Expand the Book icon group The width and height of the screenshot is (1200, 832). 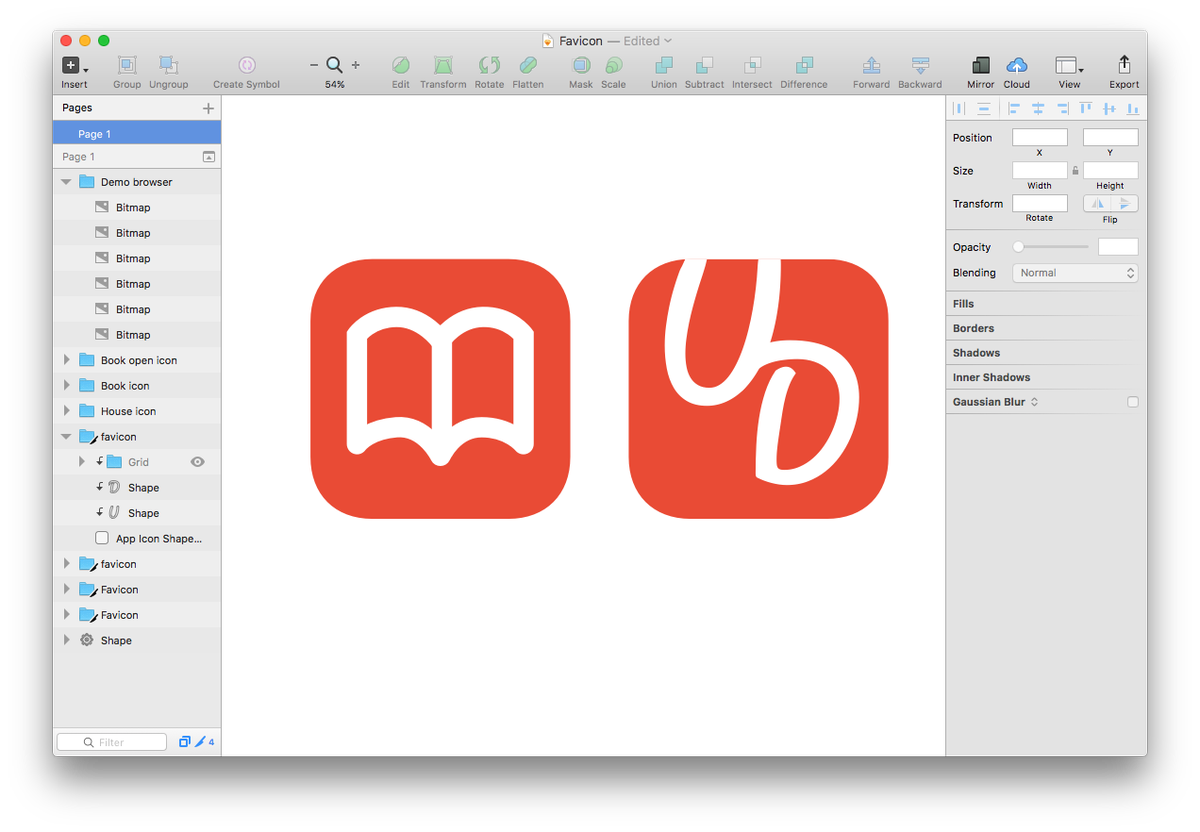(x=66, y=385)
